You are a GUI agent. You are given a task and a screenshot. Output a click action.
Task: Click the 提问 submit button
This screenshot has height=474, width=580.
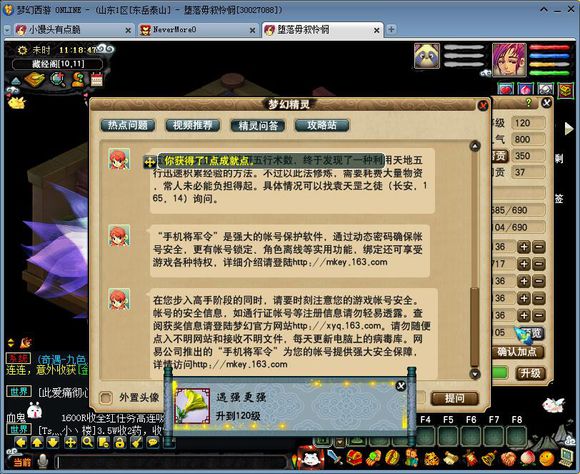pyautogui.click(x=455, y=398)
